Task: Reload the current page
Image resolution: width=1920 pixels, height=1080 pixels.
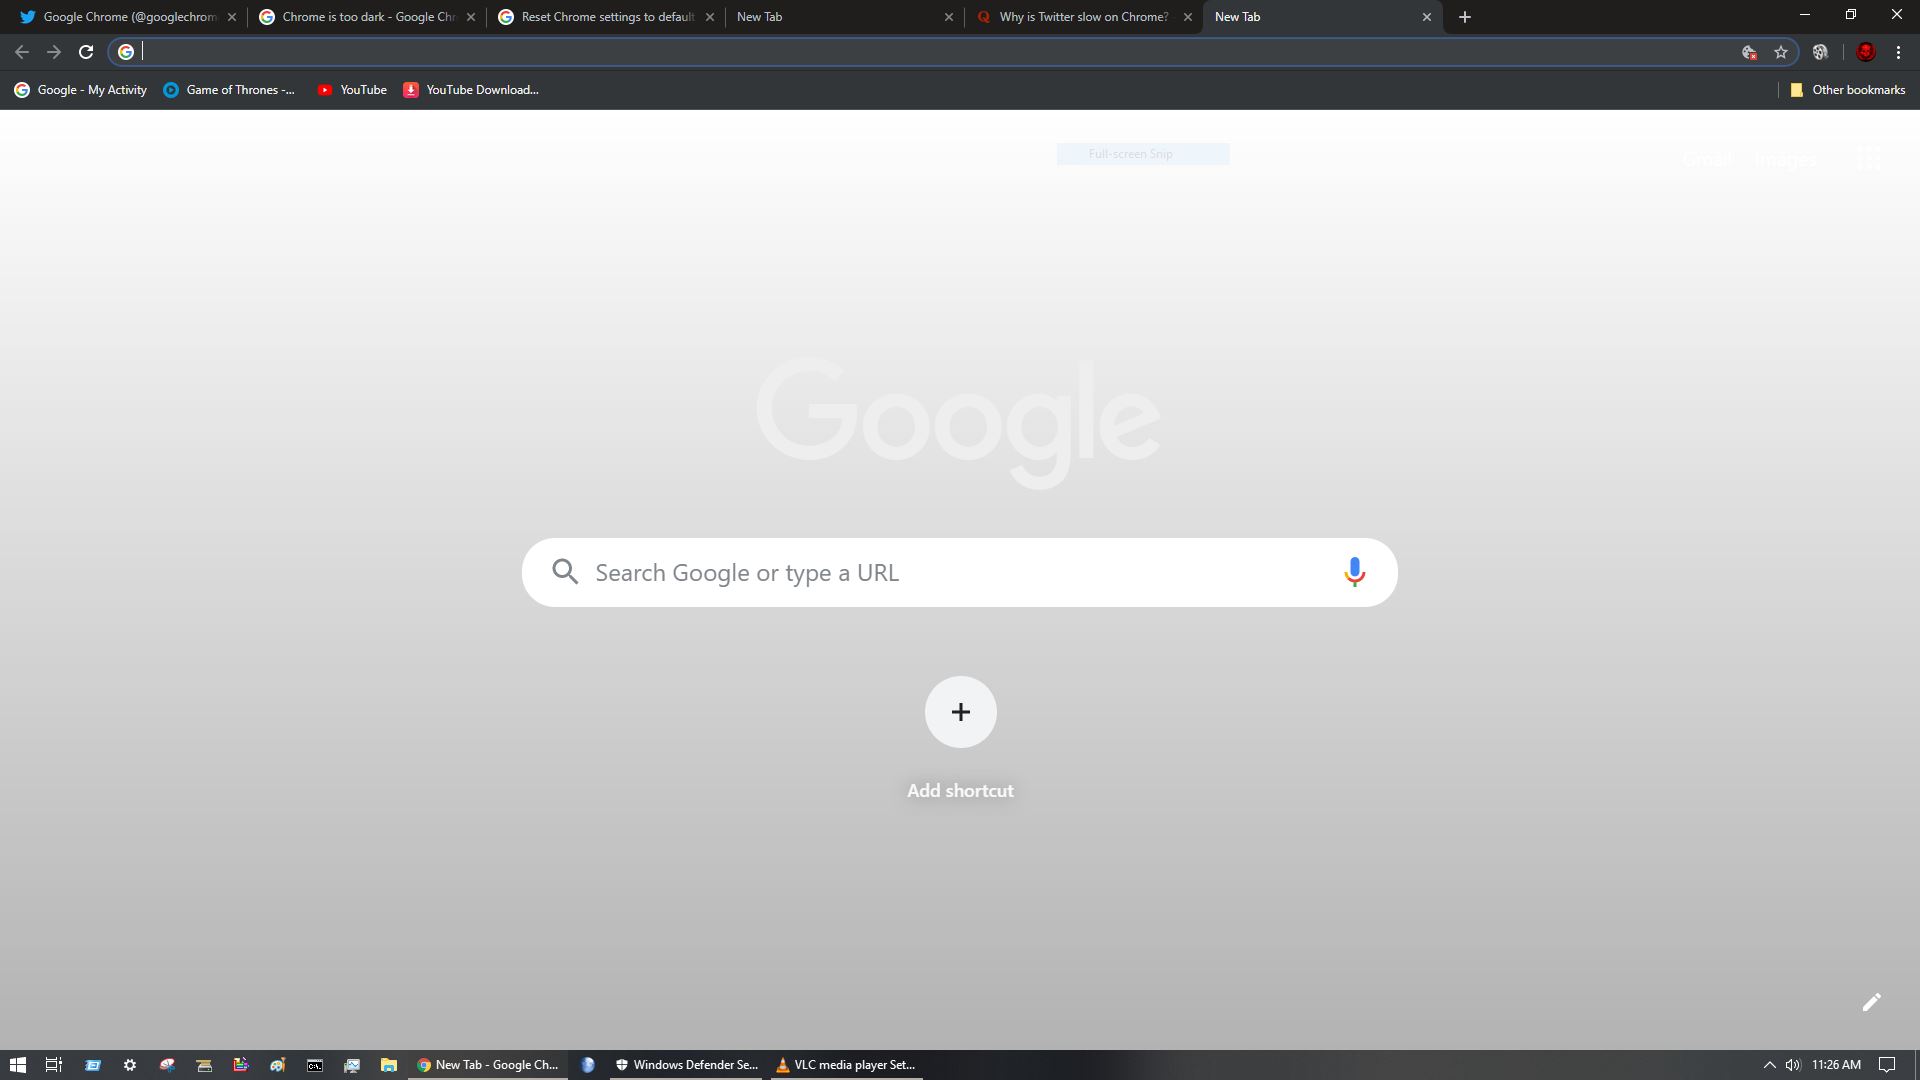Action: click(x=86, y=52)
